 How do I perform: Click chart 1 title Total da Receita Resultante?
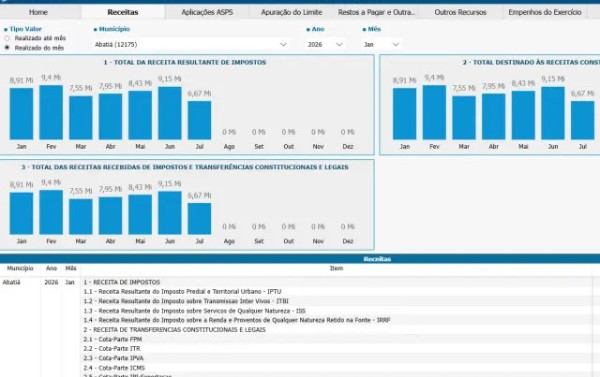pyautogui.click(x=185, y=62)
